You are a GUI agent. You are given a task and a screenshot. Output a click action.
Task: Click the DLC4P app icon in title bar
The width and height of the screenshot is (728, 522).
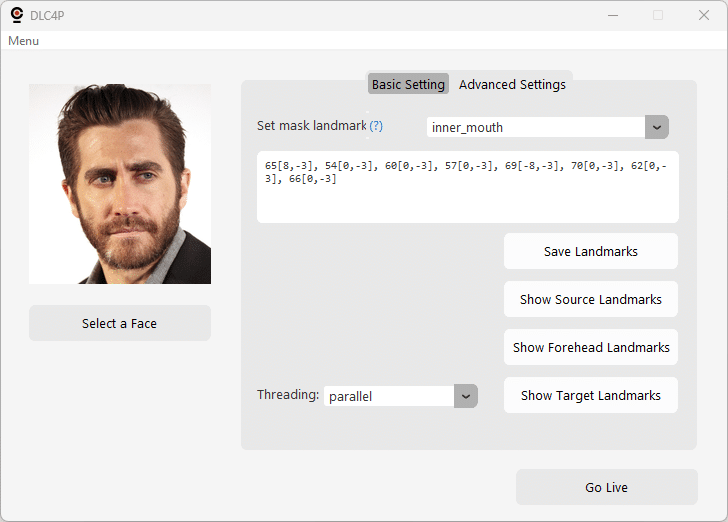[17, 15]
